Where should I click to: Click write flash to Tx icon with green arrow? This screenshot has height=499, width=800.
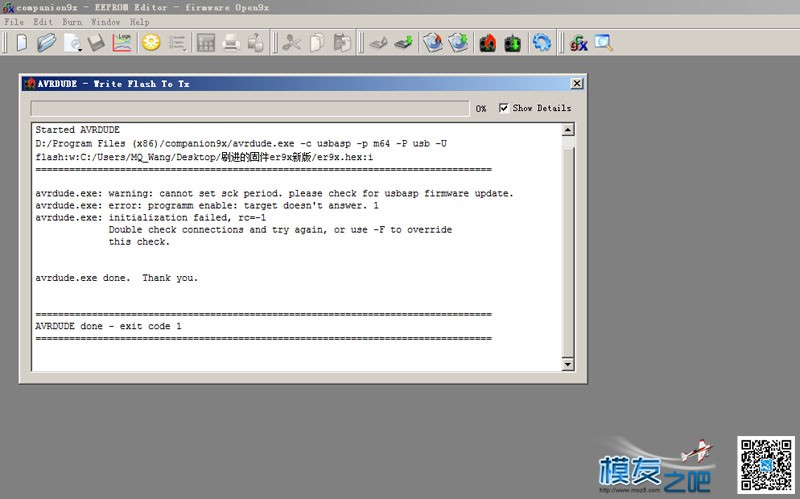coord(513,43)
